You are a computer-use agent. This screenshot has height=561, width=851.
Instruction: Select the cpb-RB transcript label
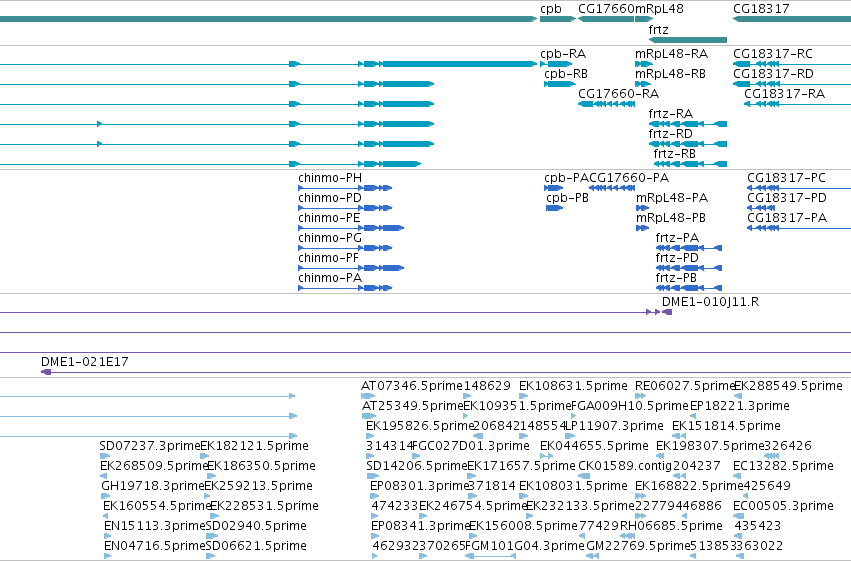pyautogui.click(x=566, y=74)
